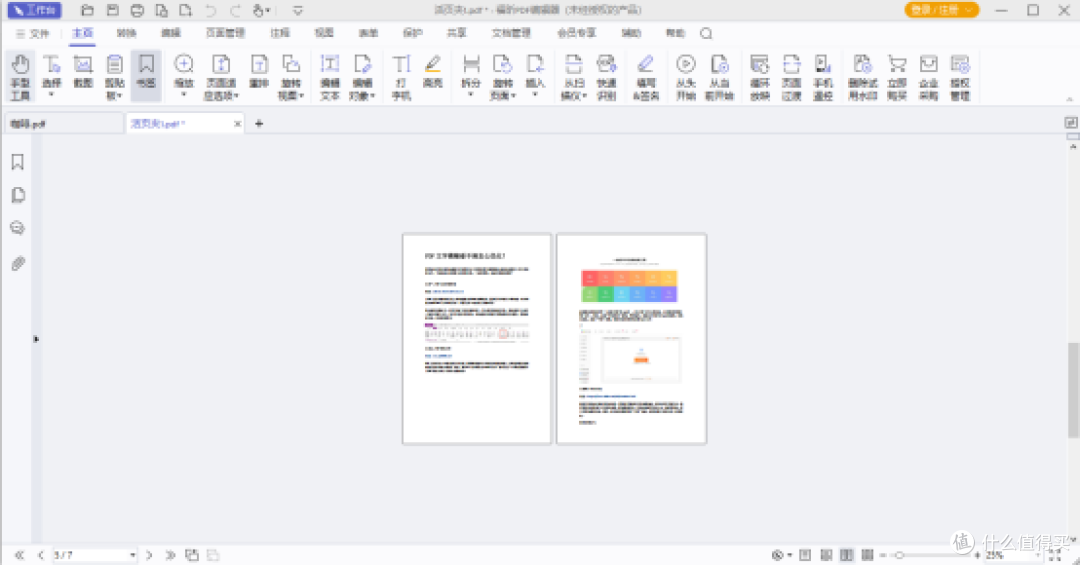Image resolution: width=1080 pixels, height=565 pixels.
Task: Click the Open file folder icon
Action: click(x=87, y=10)
